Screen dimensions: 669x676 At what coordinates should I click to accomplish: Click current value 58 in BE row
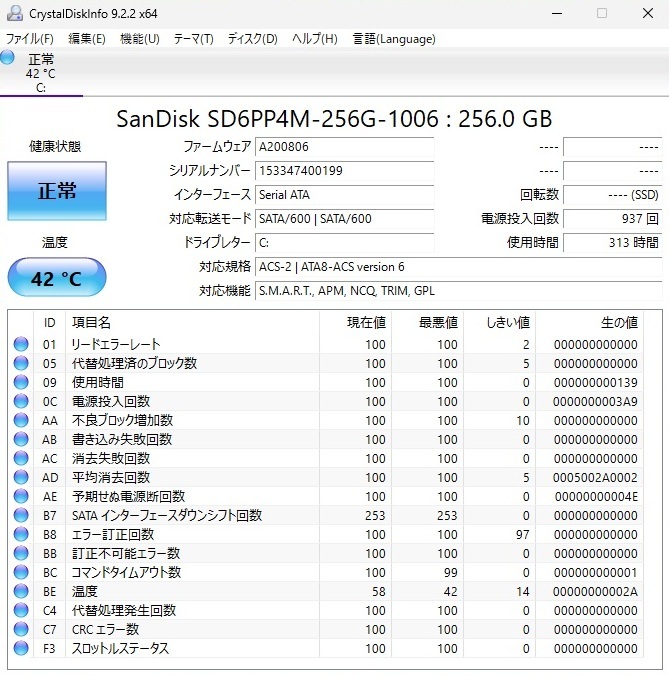378,592
